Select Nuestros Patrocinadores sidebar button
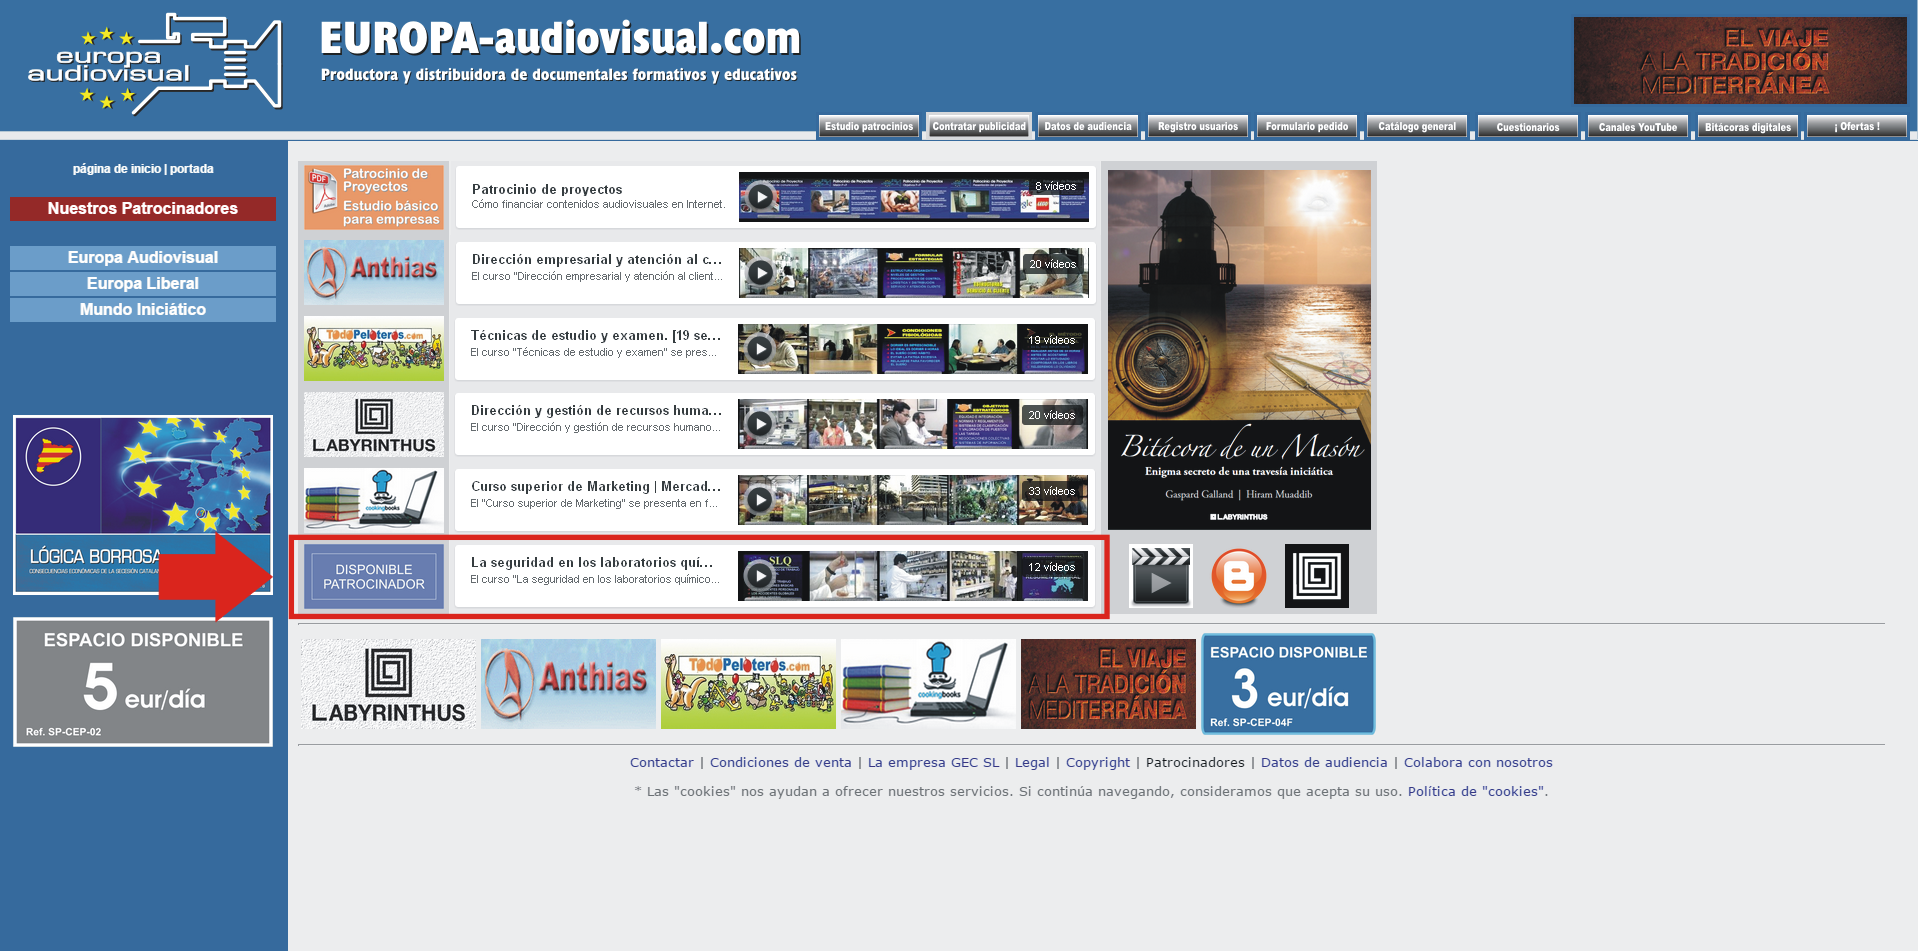The height and width of the screenshot is (951, 1918). [x=143, y=209]
